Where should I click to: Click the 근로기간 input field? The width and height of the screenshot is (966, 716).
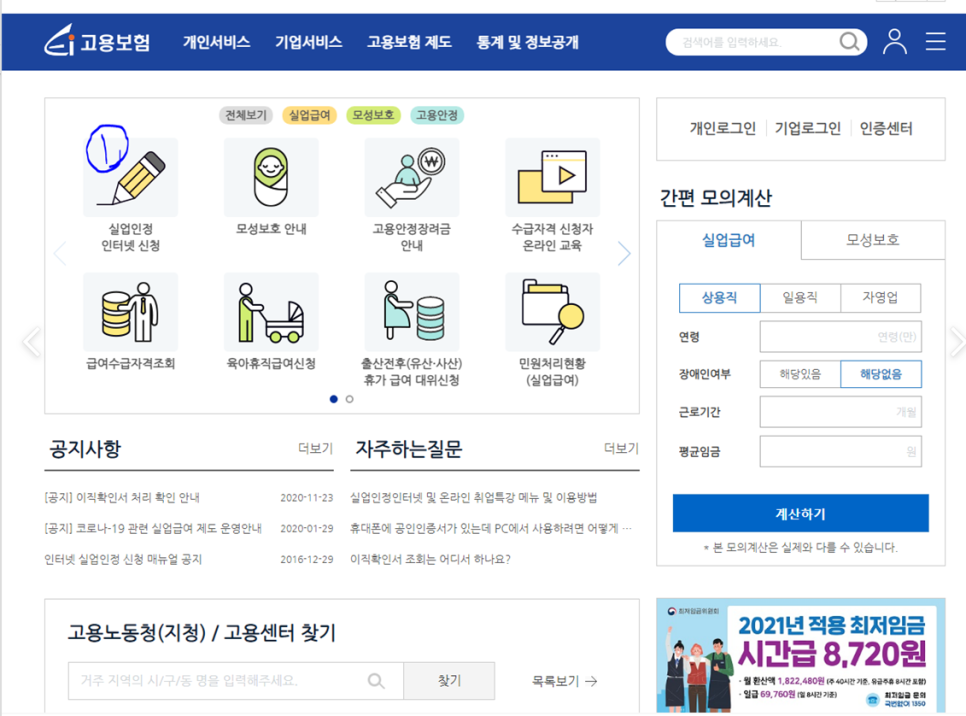[x=840, y=412]
